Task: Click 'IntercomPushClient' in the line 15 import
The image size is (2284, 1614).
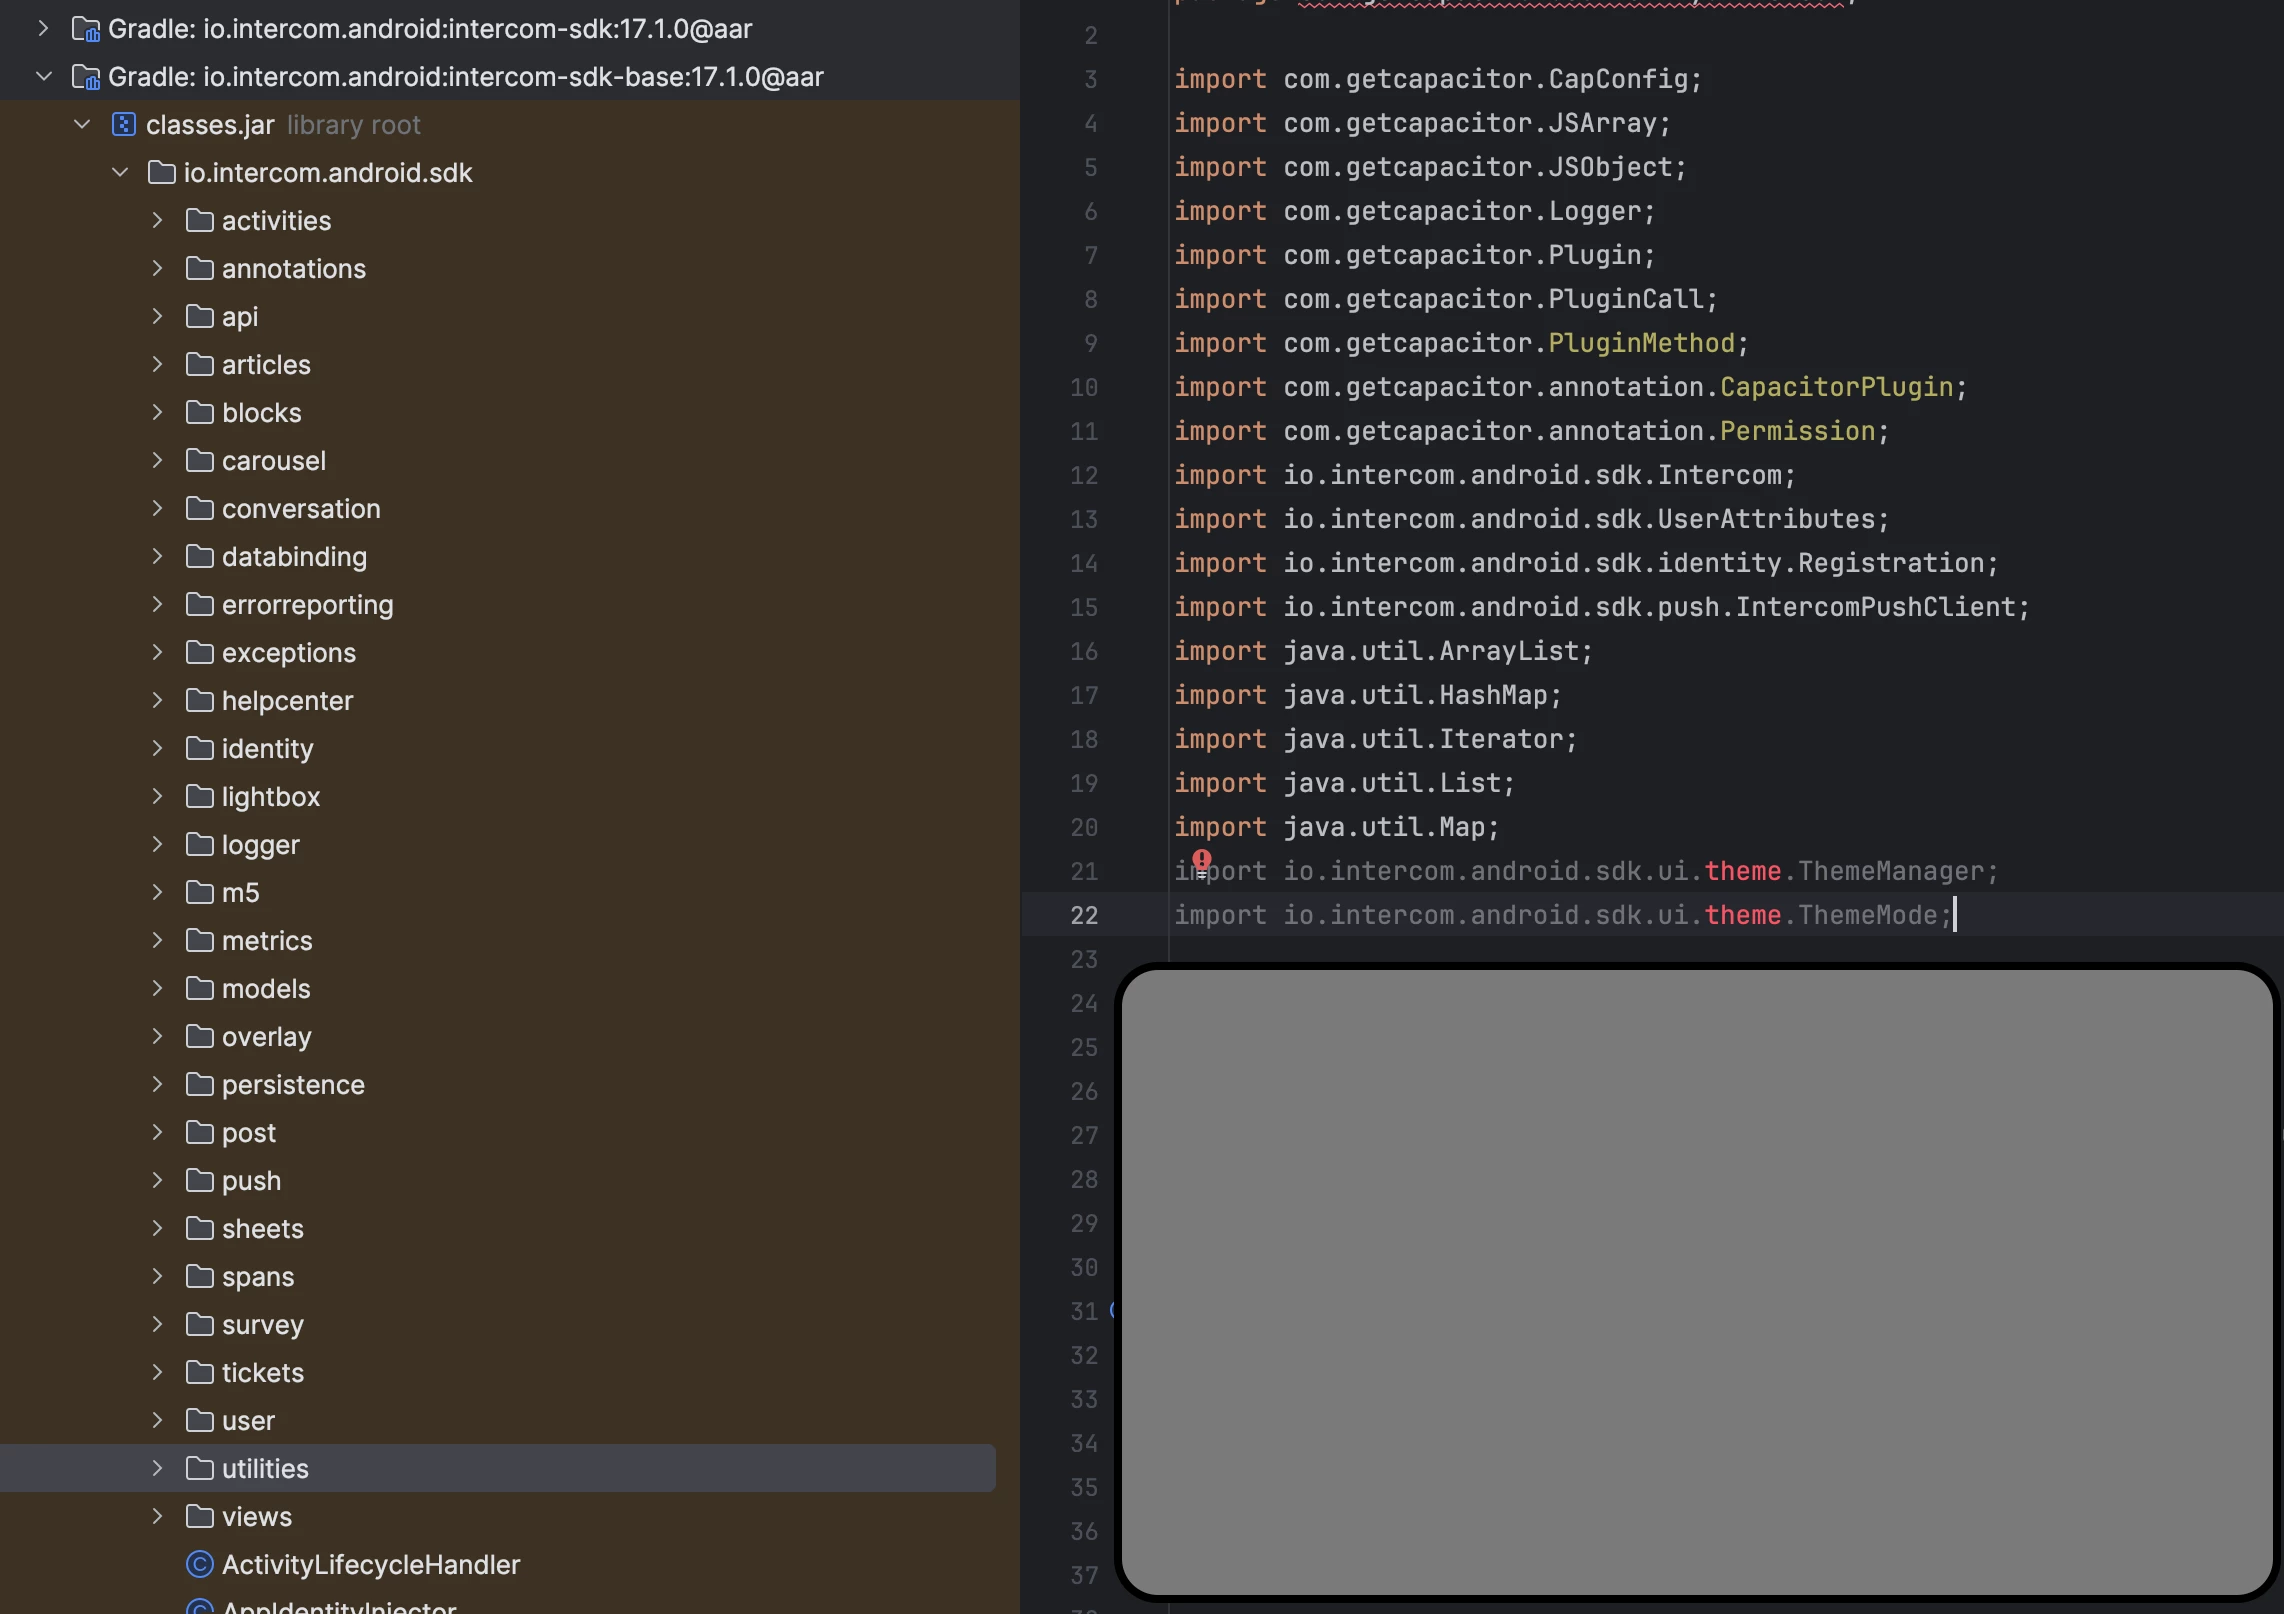Action: point(1876,607)
